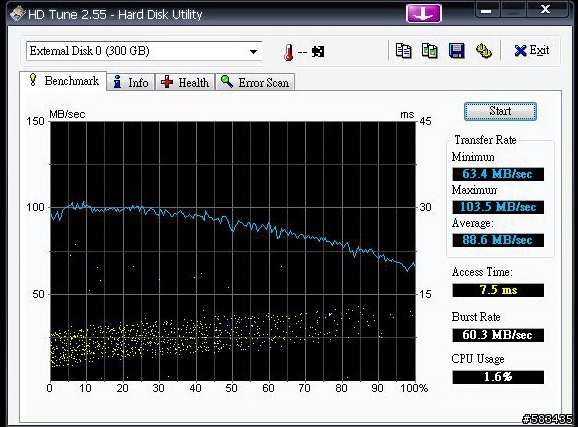Open the options wrench icon
578x427 pixels.
(483, 51)
